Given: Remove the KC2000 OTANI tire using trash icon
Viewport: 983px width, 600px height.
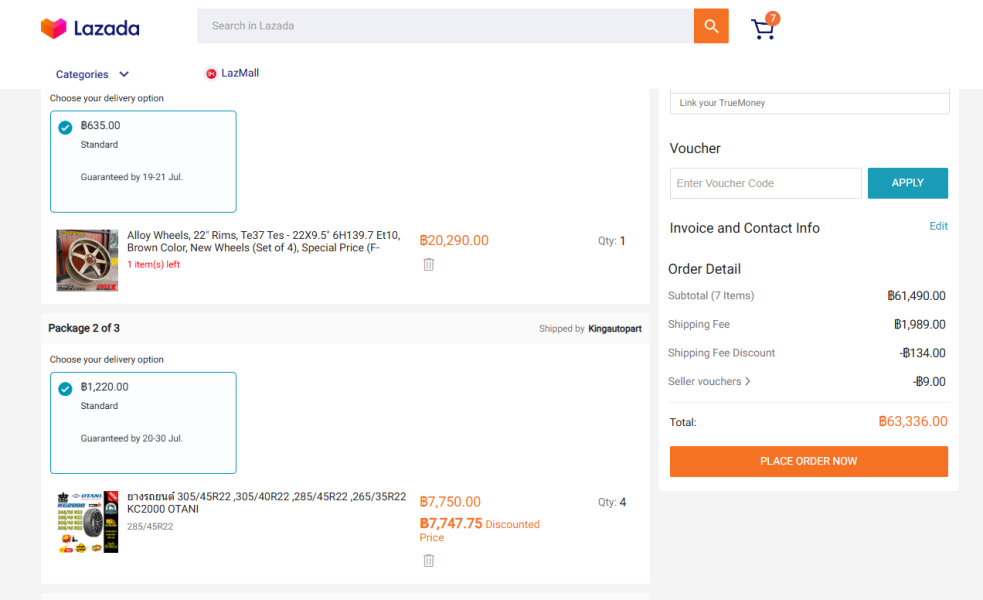Looking at the screenshot, I should click(x=428, y=561).
